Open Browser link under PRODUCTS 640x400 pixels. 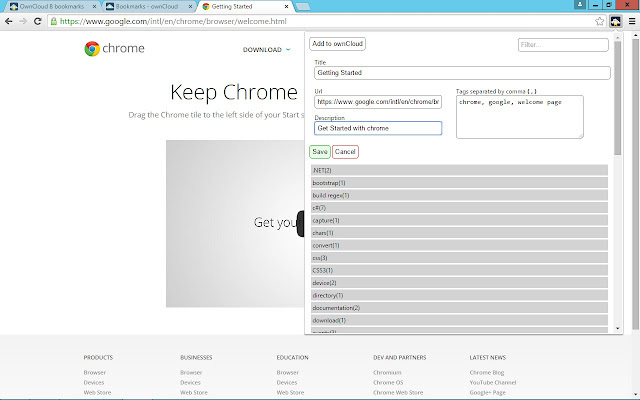click(95, 373)
